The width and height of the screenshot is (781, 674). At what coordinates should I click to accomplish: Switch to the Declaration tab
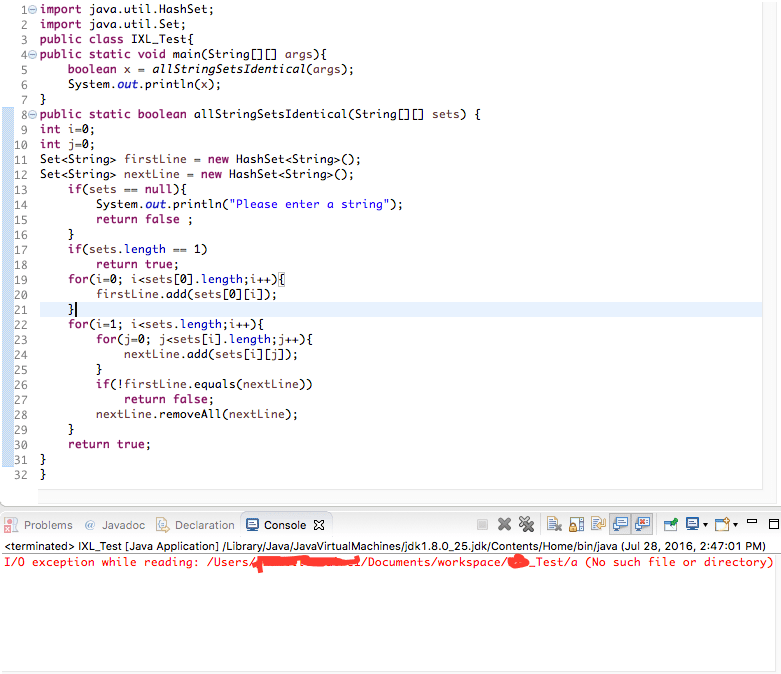tap(195, 525)
